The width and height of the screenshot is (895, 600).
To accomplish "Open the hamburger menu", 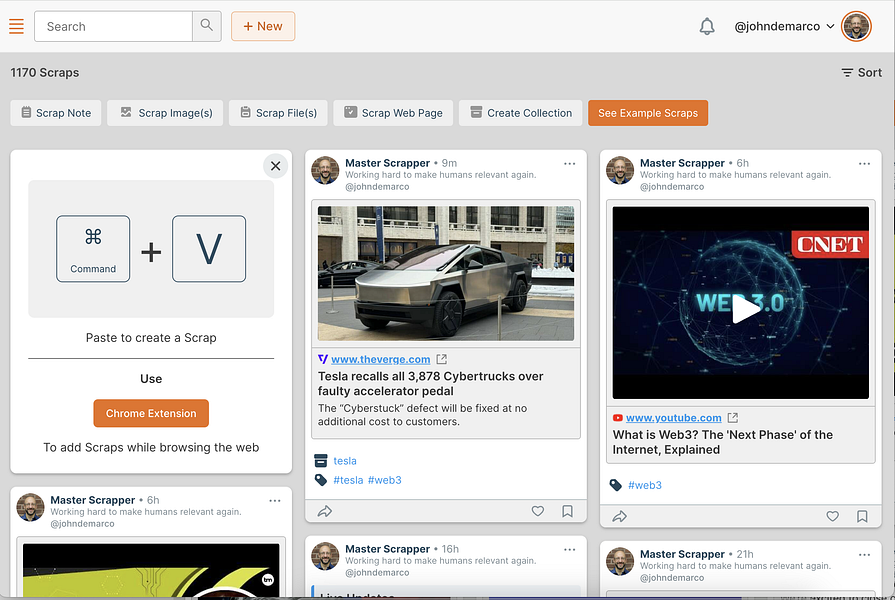I will click(17, 26).
